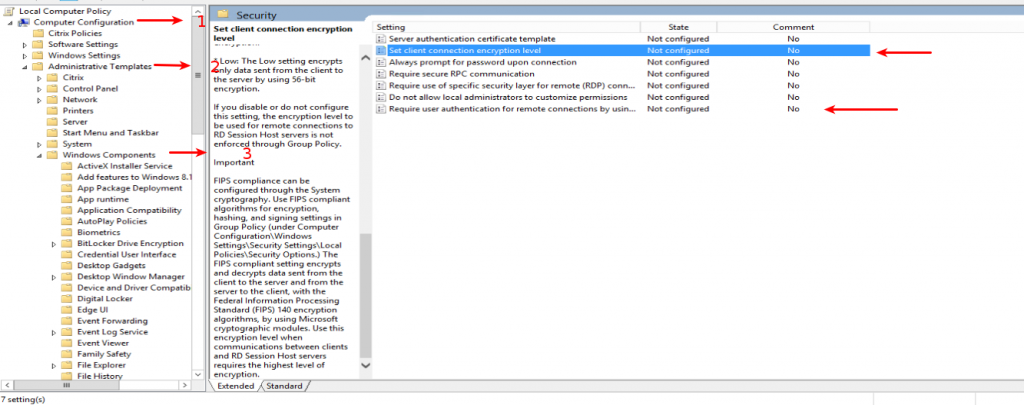1024x405 pixels.
Task: Switch to the Standard tab
Action: click(284, 386)
